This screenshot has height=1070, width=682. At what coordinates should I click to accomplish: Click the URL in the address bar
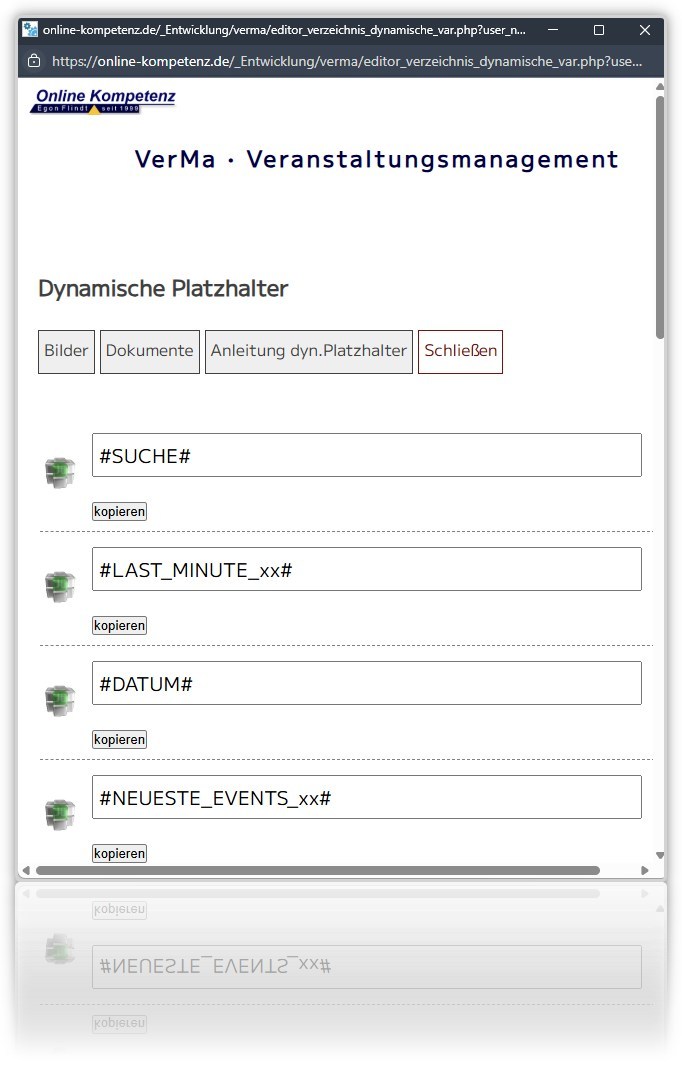click(347, 61)
